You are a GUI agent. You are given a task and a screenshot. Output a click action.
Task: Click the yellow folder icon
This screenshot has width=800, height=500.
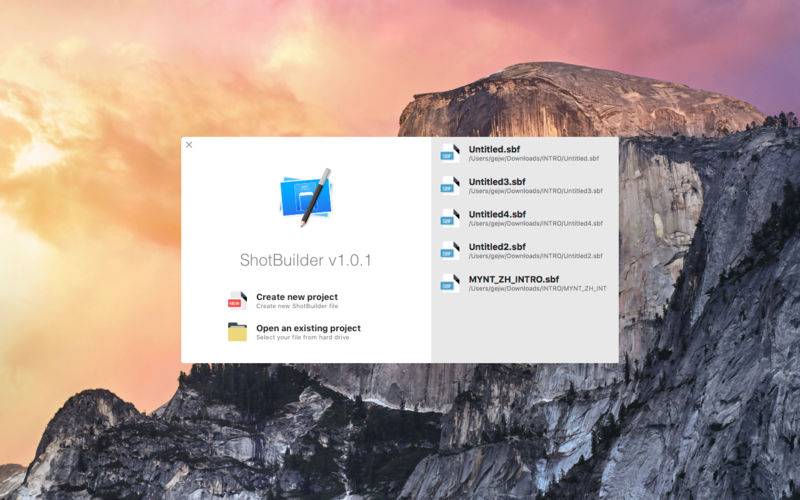coord(237,332)
